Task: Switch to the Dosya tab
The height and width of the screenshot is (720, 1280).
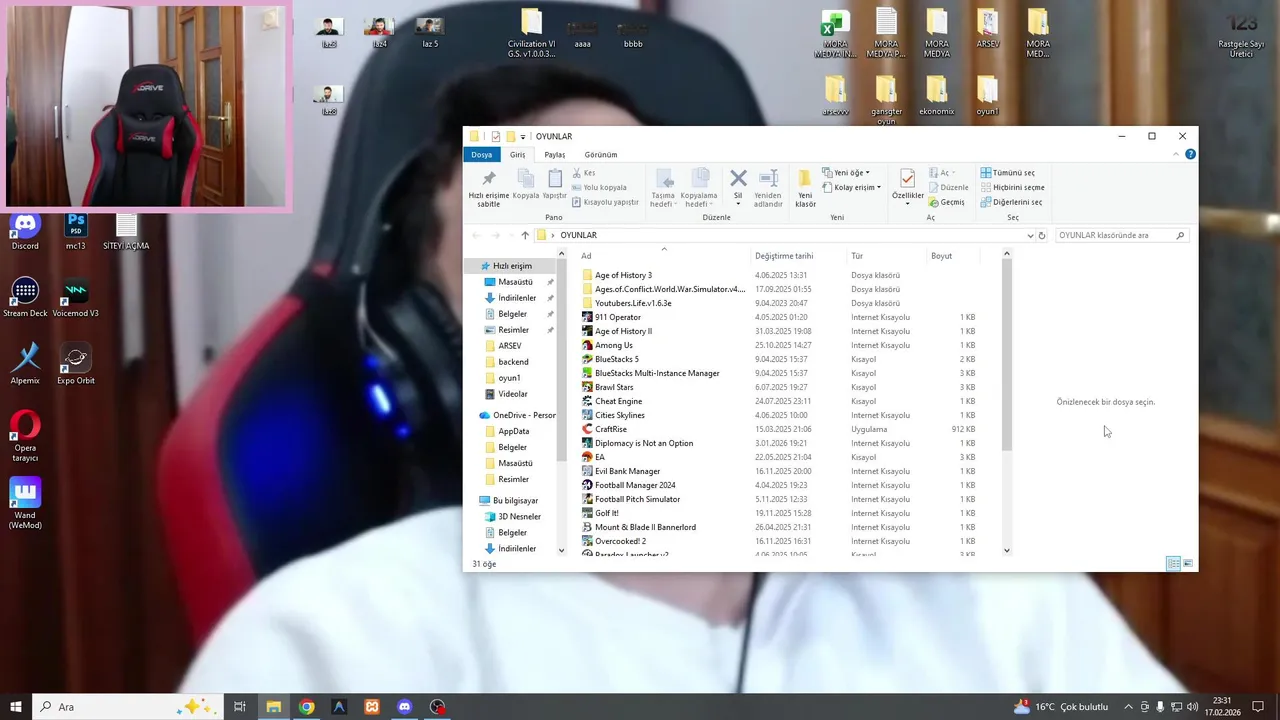Action: (482, 155)
